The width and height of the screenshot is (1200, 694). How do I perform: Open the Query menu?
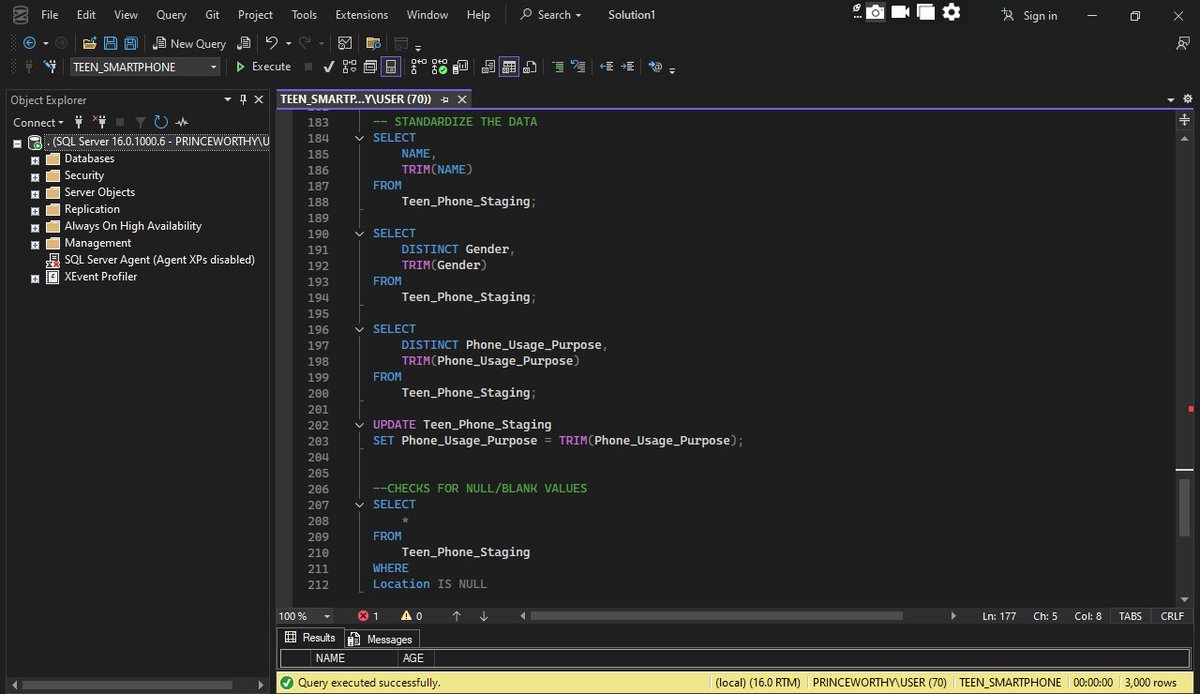[x=171, y=15]
